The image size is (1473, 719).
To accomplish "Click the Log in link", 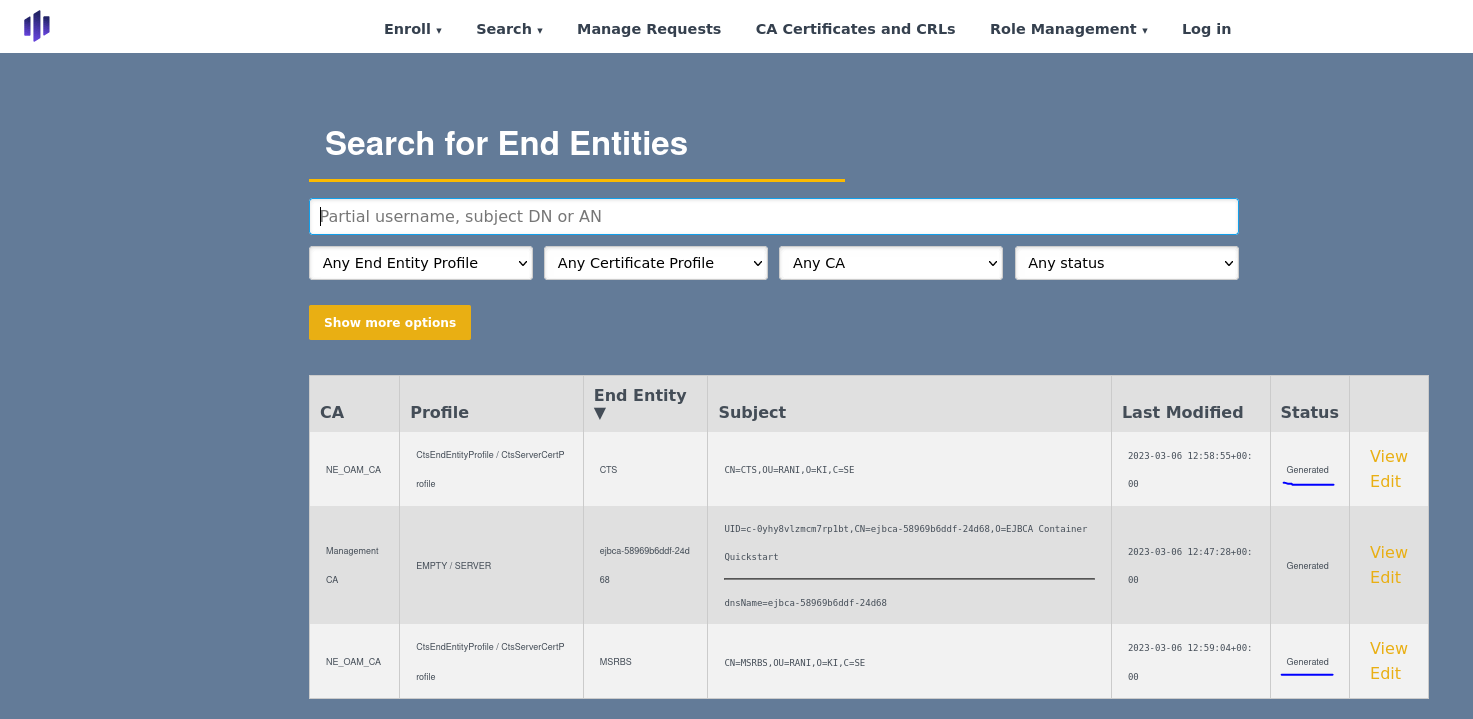I will (1206, 29).
